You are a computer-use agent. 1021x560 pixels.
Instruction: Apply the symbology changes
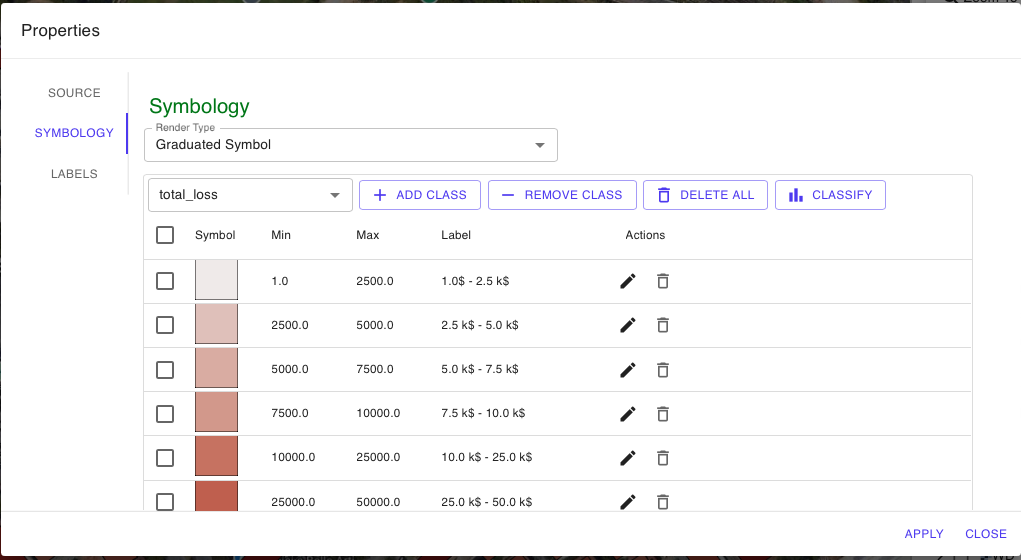[924, 534]
